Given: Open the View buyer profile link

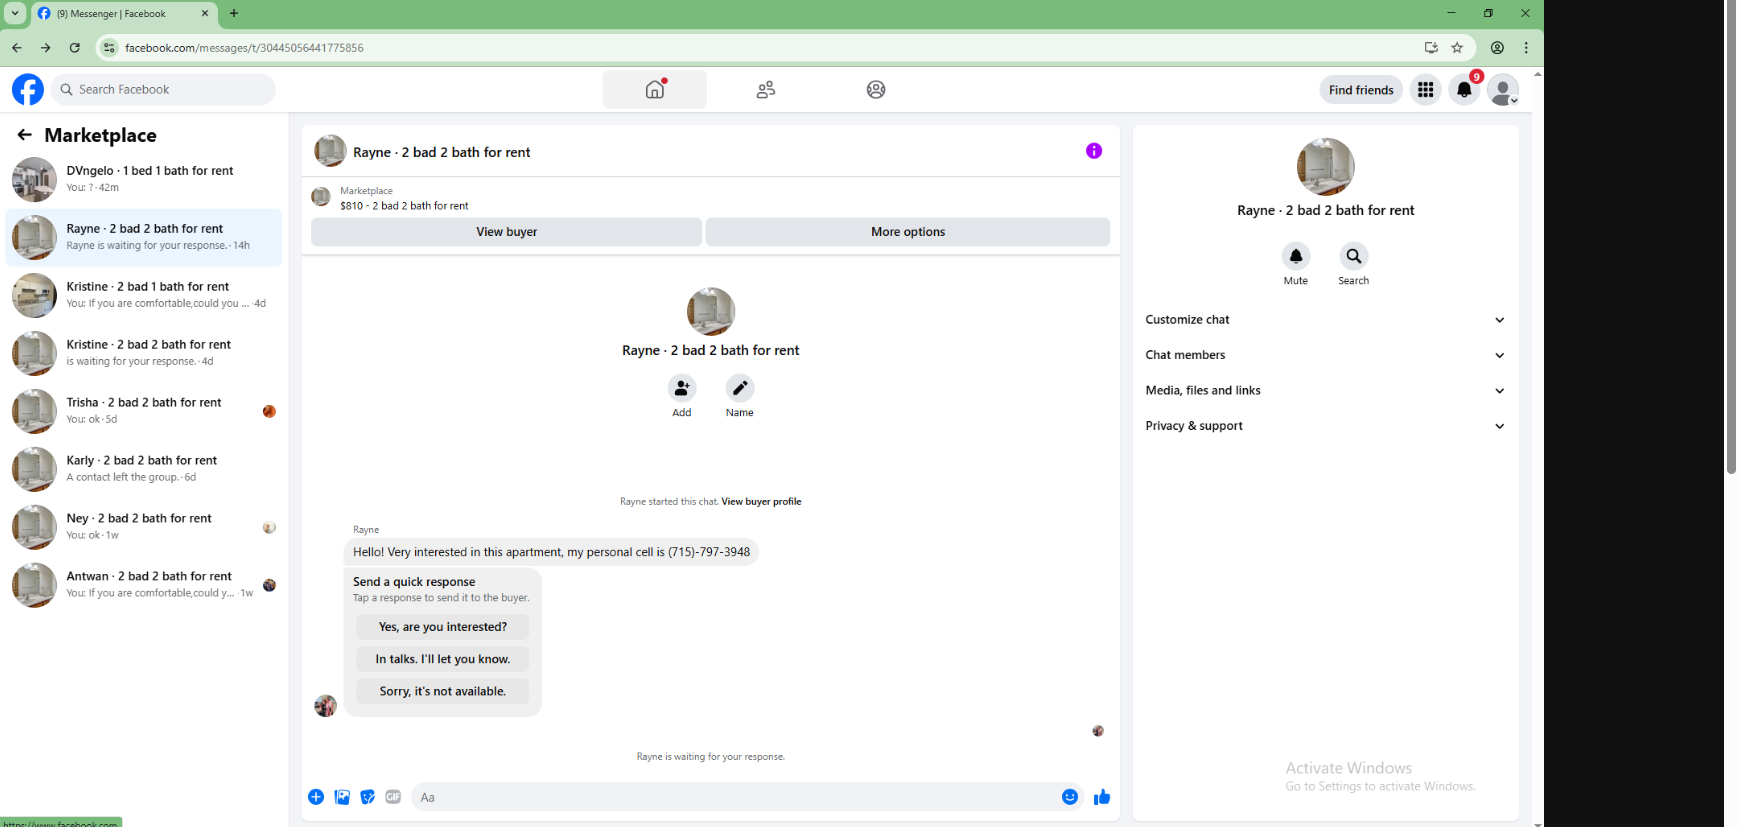Looking at the screenshot, I should (761, 502).
